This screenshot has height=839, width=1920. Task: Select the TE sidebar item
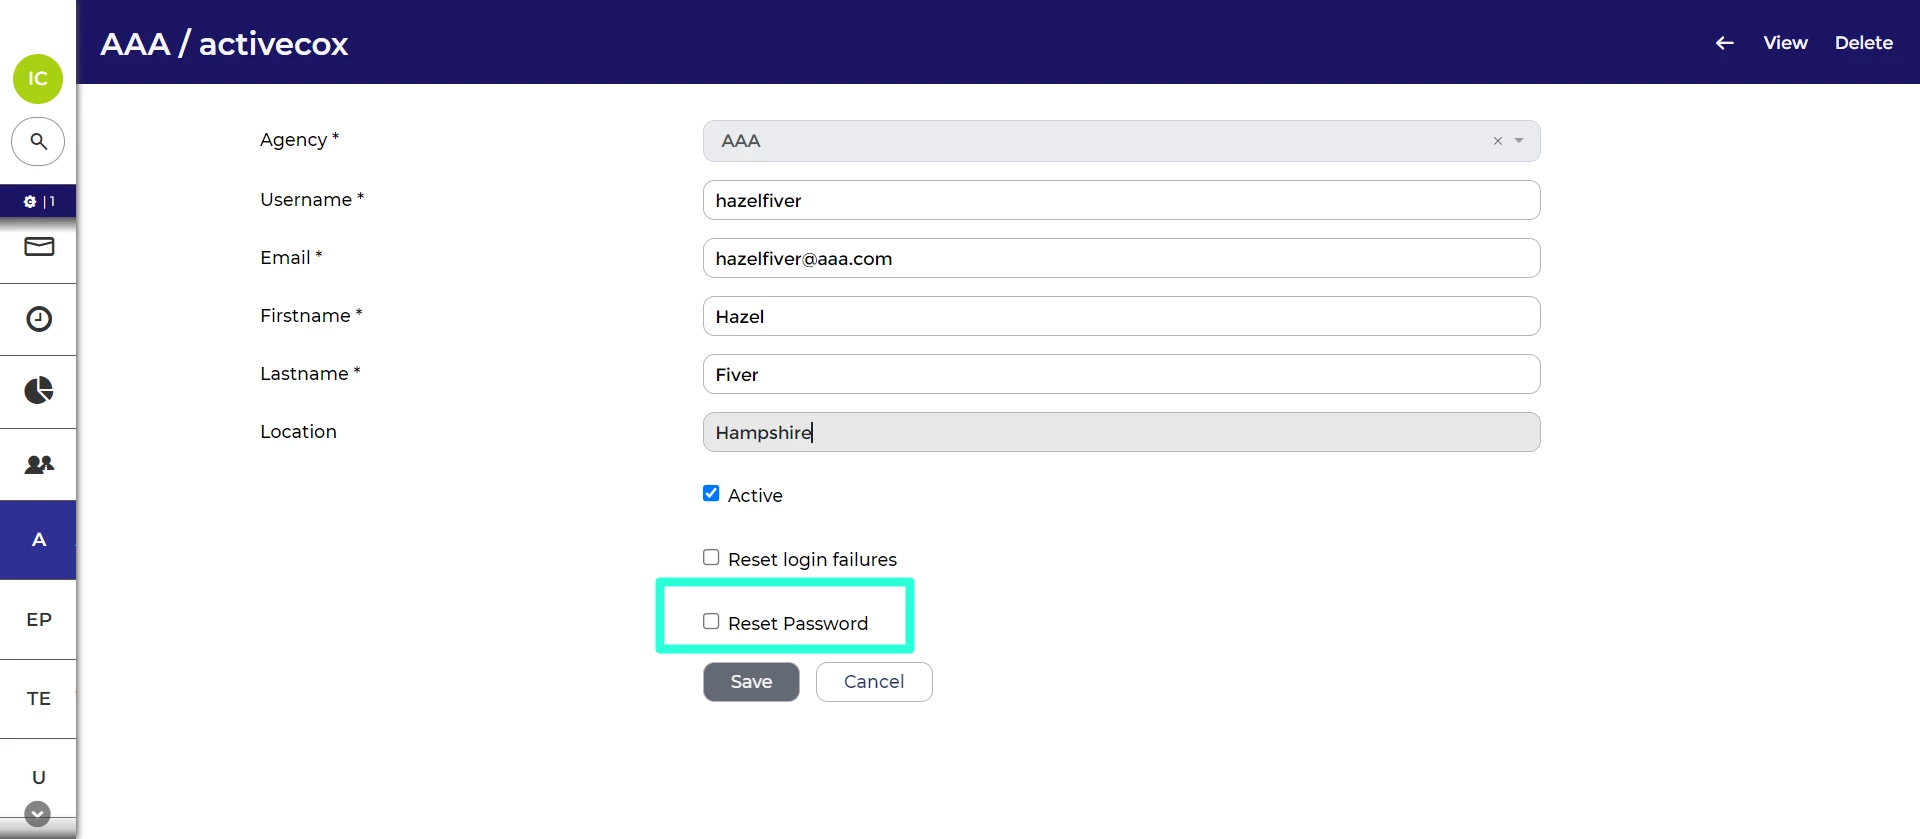click(x=39, y=699)
